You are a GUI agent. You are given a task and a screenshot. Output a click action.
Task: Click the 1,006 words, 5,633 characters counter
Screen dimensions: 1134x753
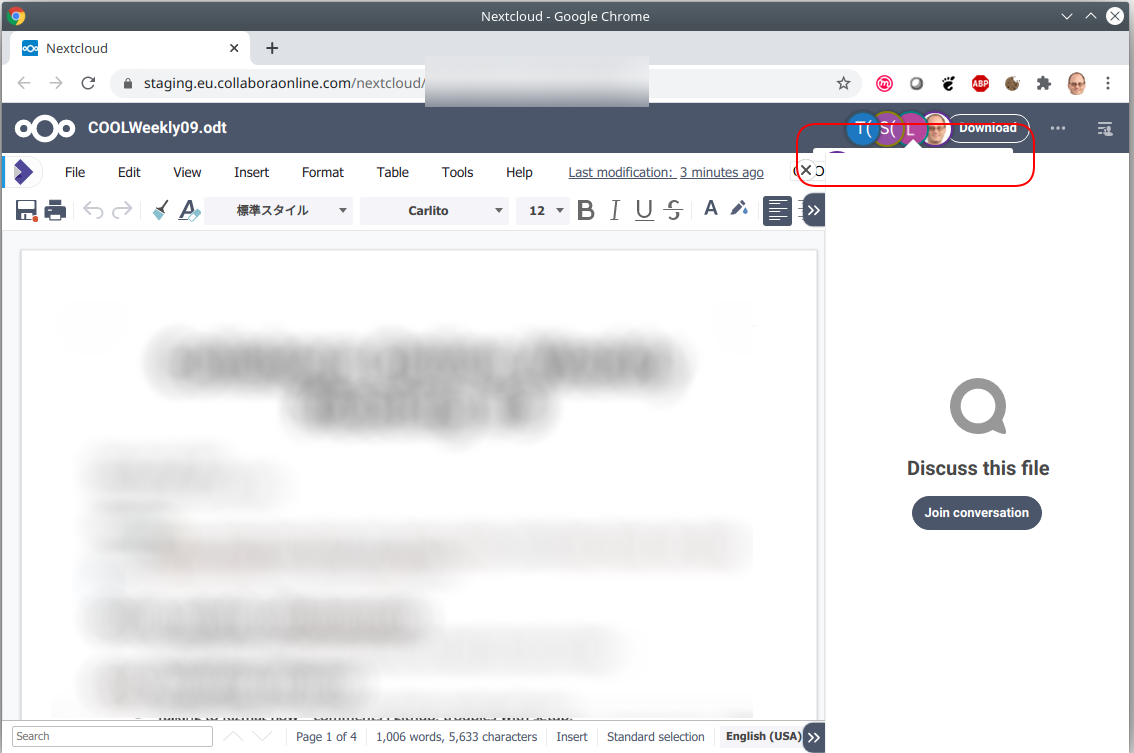coord(456,736)
